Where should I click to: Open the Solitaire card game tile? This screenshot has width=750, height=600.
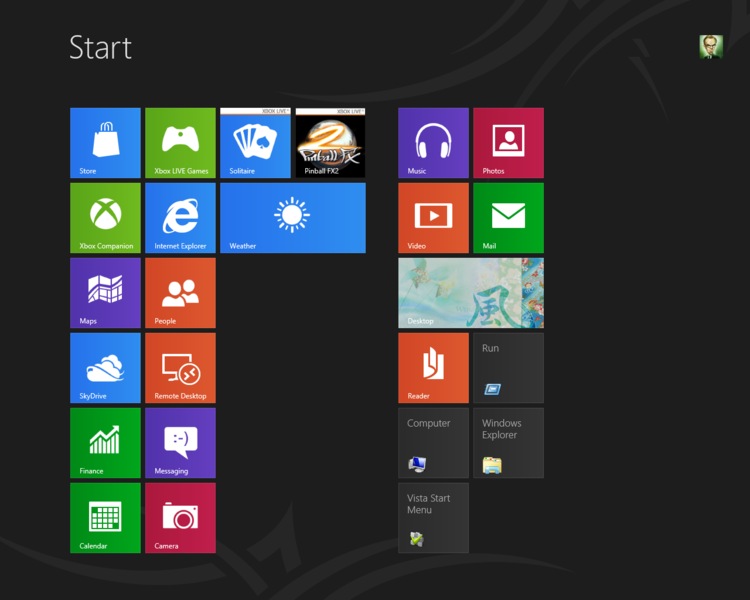255,143
